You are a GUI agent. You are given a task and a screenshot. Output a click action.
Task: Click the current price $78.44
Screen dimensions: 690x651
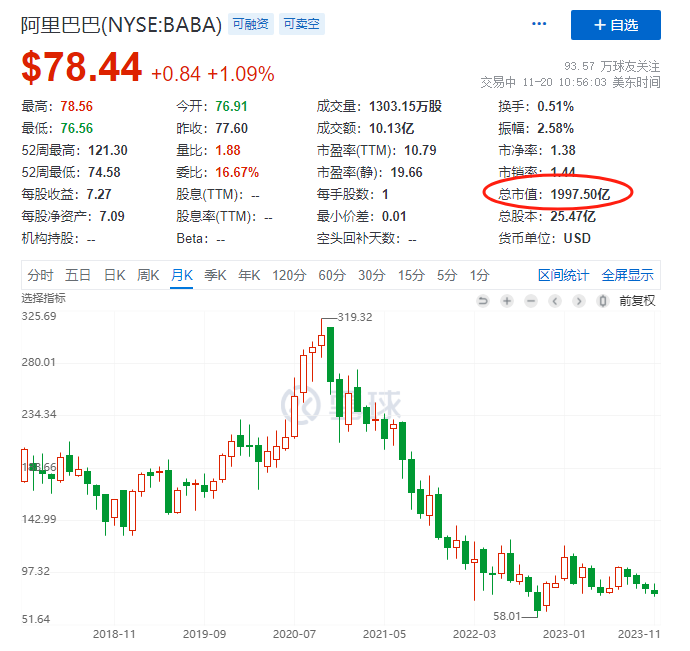point(81,67)
